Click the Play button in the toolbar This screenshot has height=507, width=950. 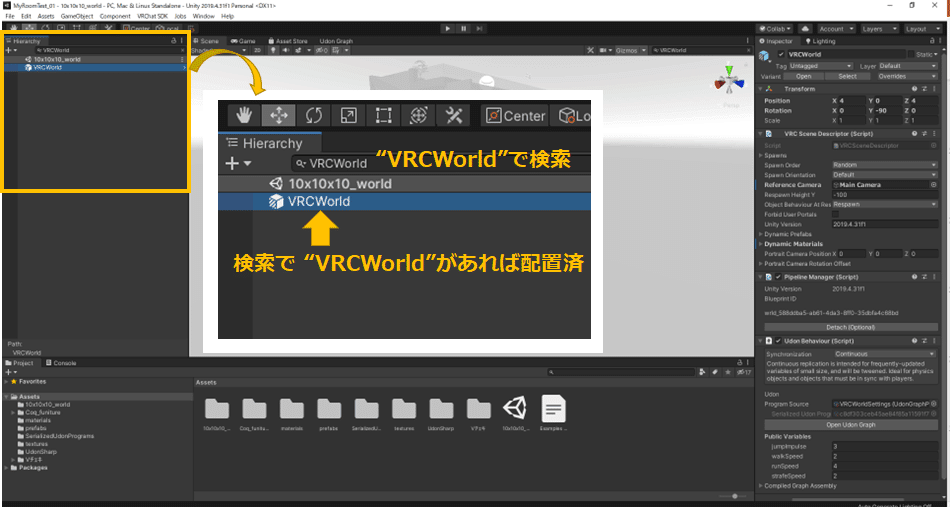[x=448, y=28]
